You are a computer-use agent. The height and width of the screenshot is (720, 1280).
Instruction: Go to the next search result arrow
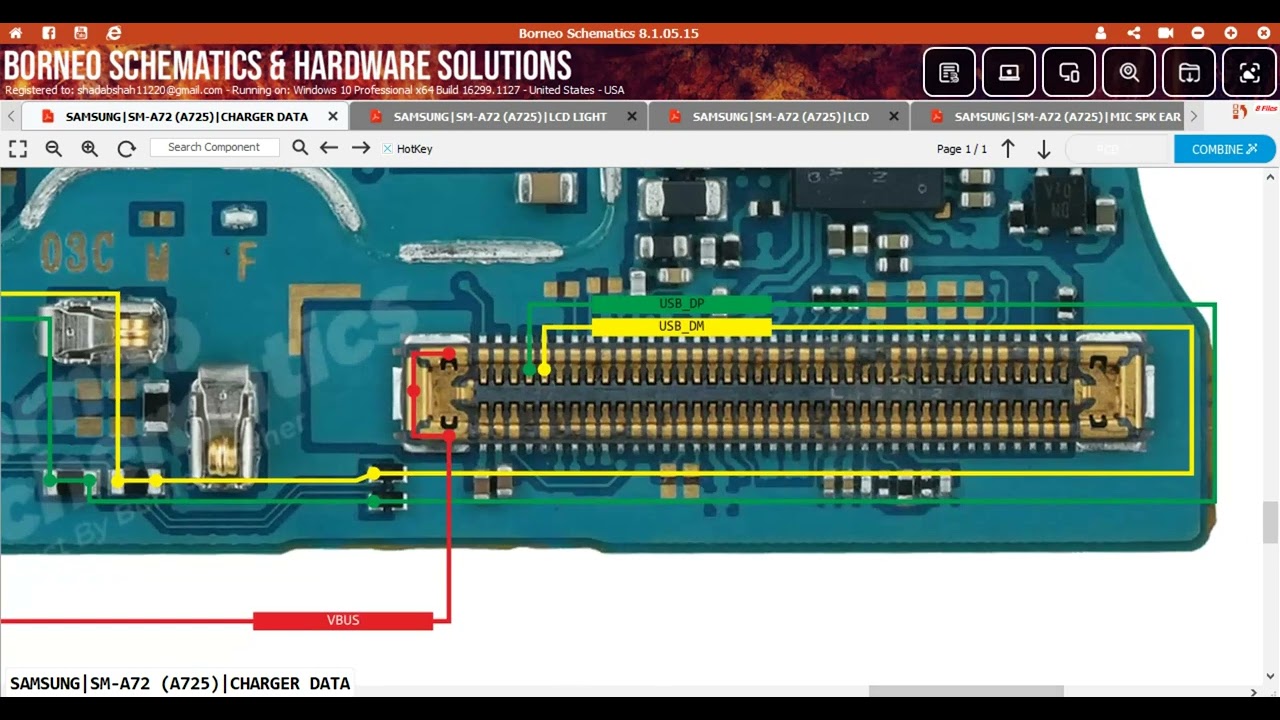coord(361,148)
